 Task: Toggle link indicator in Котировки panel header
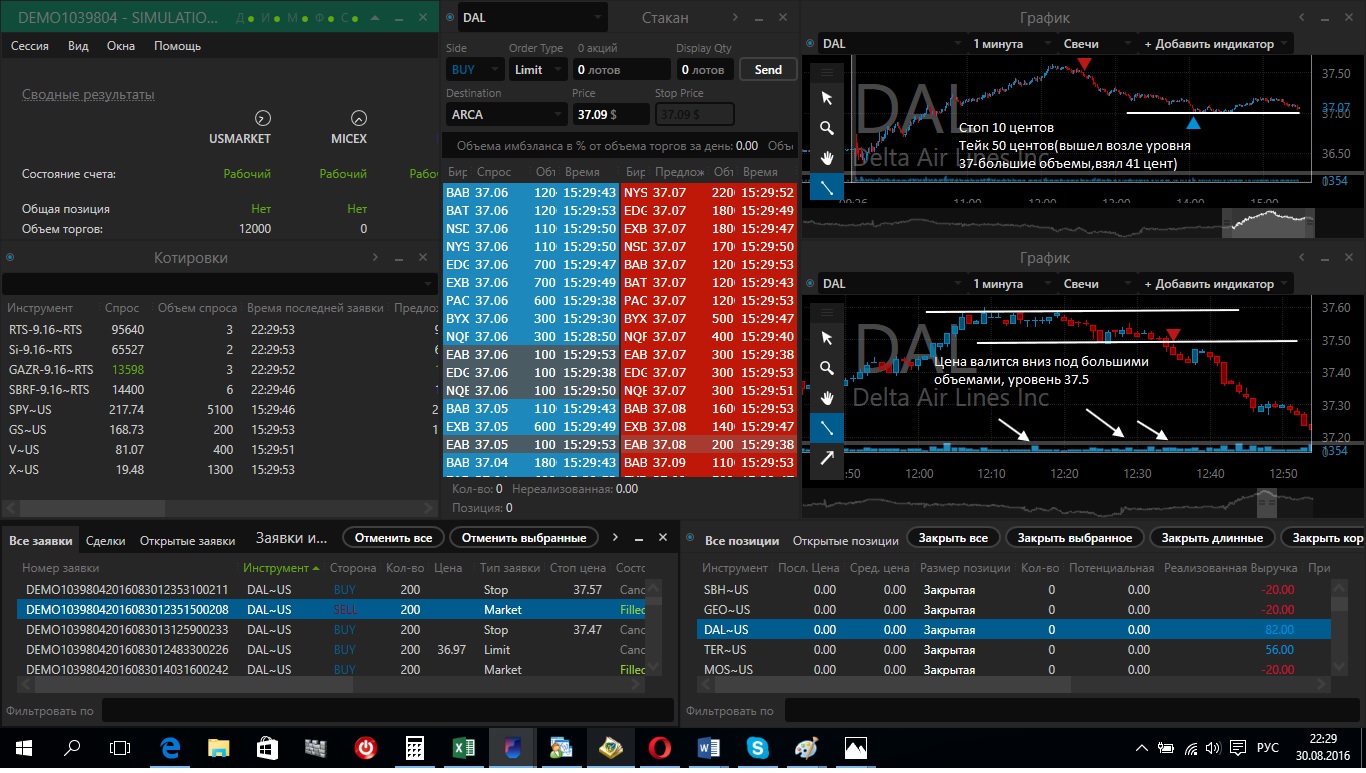click(x=8, y=257)
